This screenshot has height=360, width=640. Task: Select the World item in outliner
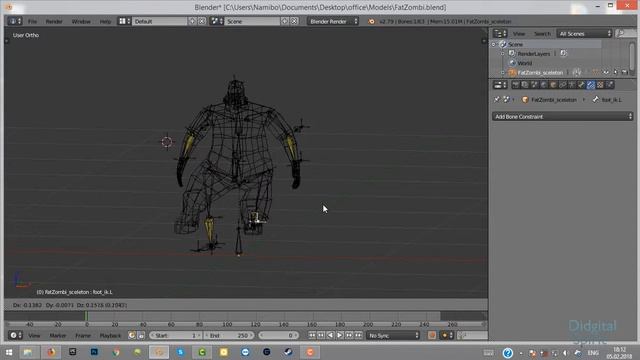coord(524,63)
